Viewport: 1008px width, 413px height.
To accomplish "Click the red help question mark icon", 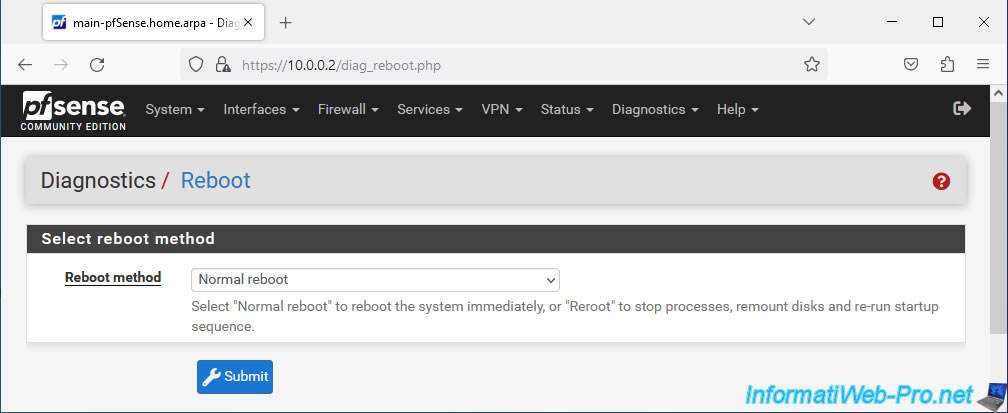I will tap(940, 181).
